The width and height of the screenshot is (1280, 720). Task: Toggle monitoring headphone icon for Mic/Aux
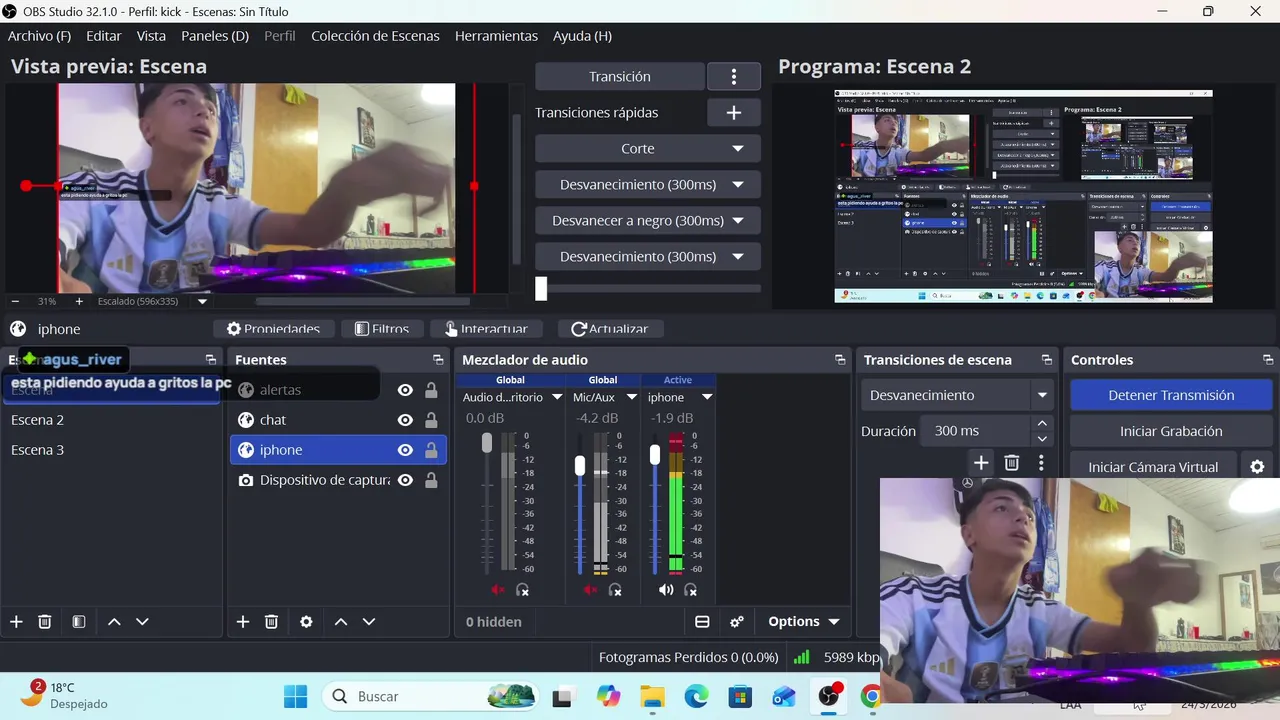615,590
